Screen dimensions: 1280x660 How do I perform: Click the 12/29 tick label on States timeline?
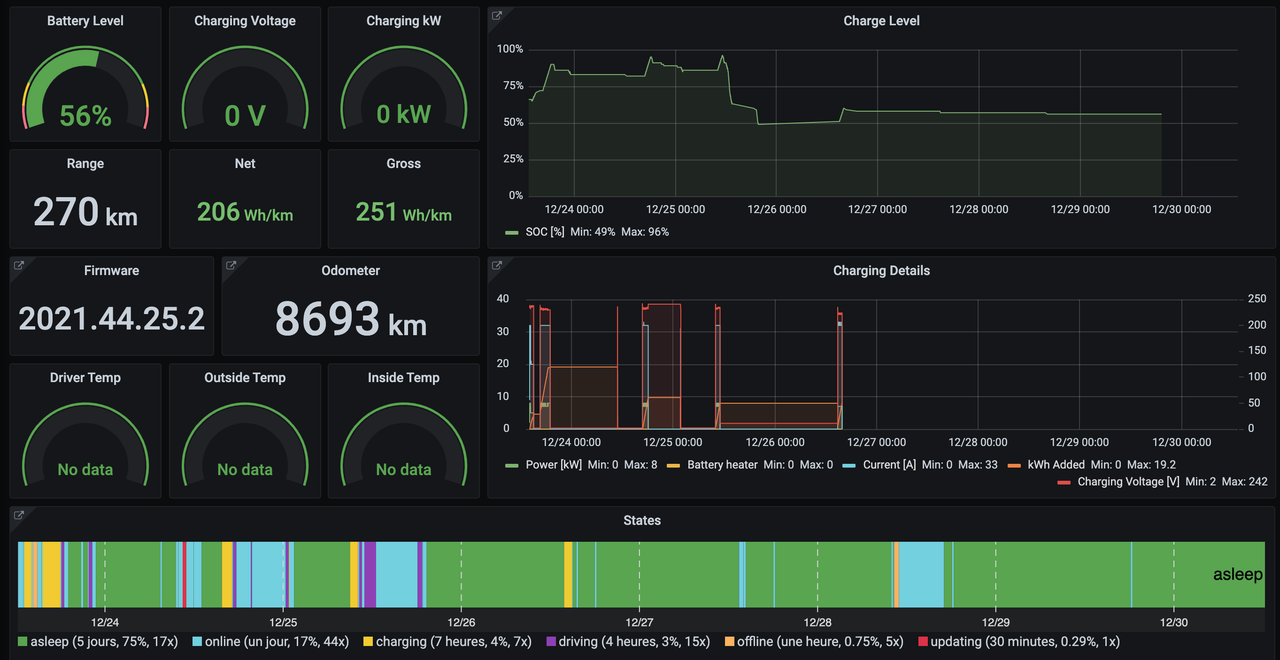[995, 622]
